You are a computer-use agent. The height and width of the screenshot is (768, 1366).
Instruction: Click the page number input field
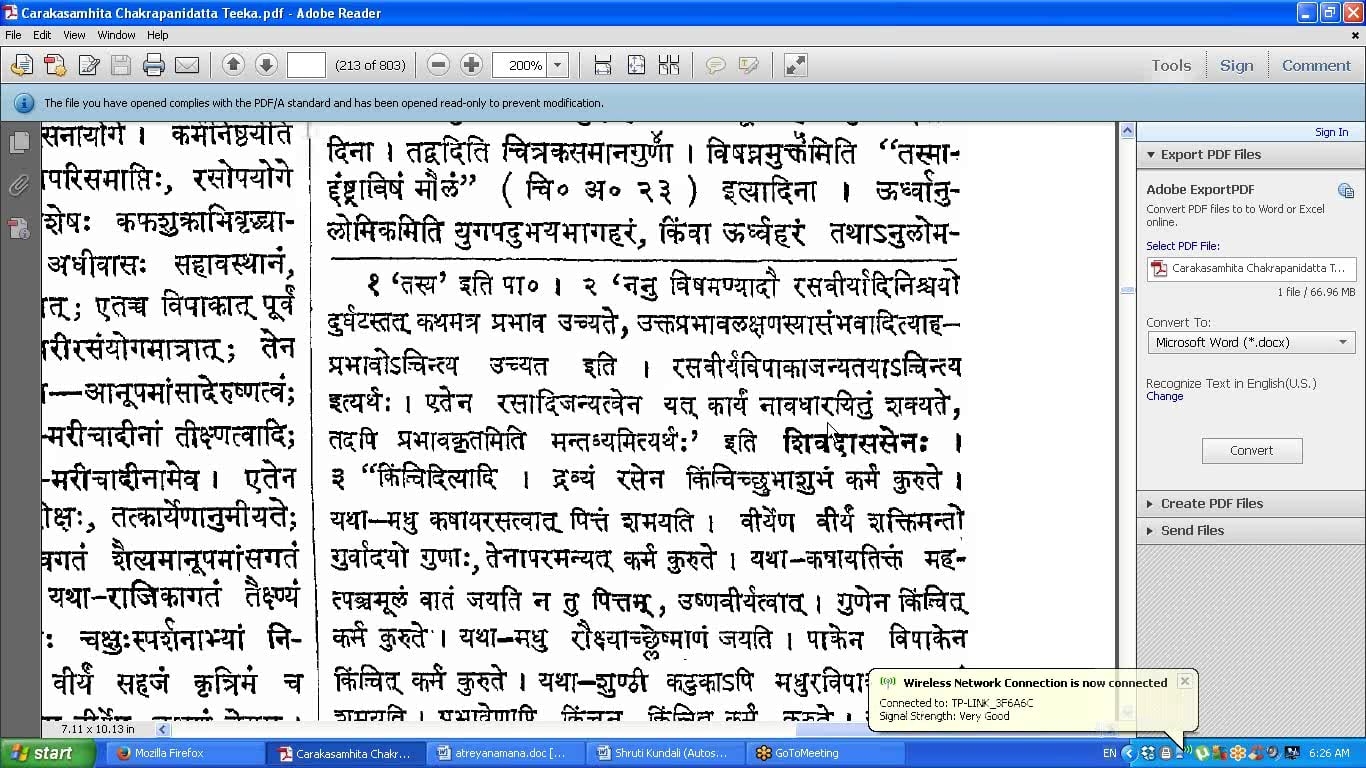pyautogui.click(x=306, y=65)
